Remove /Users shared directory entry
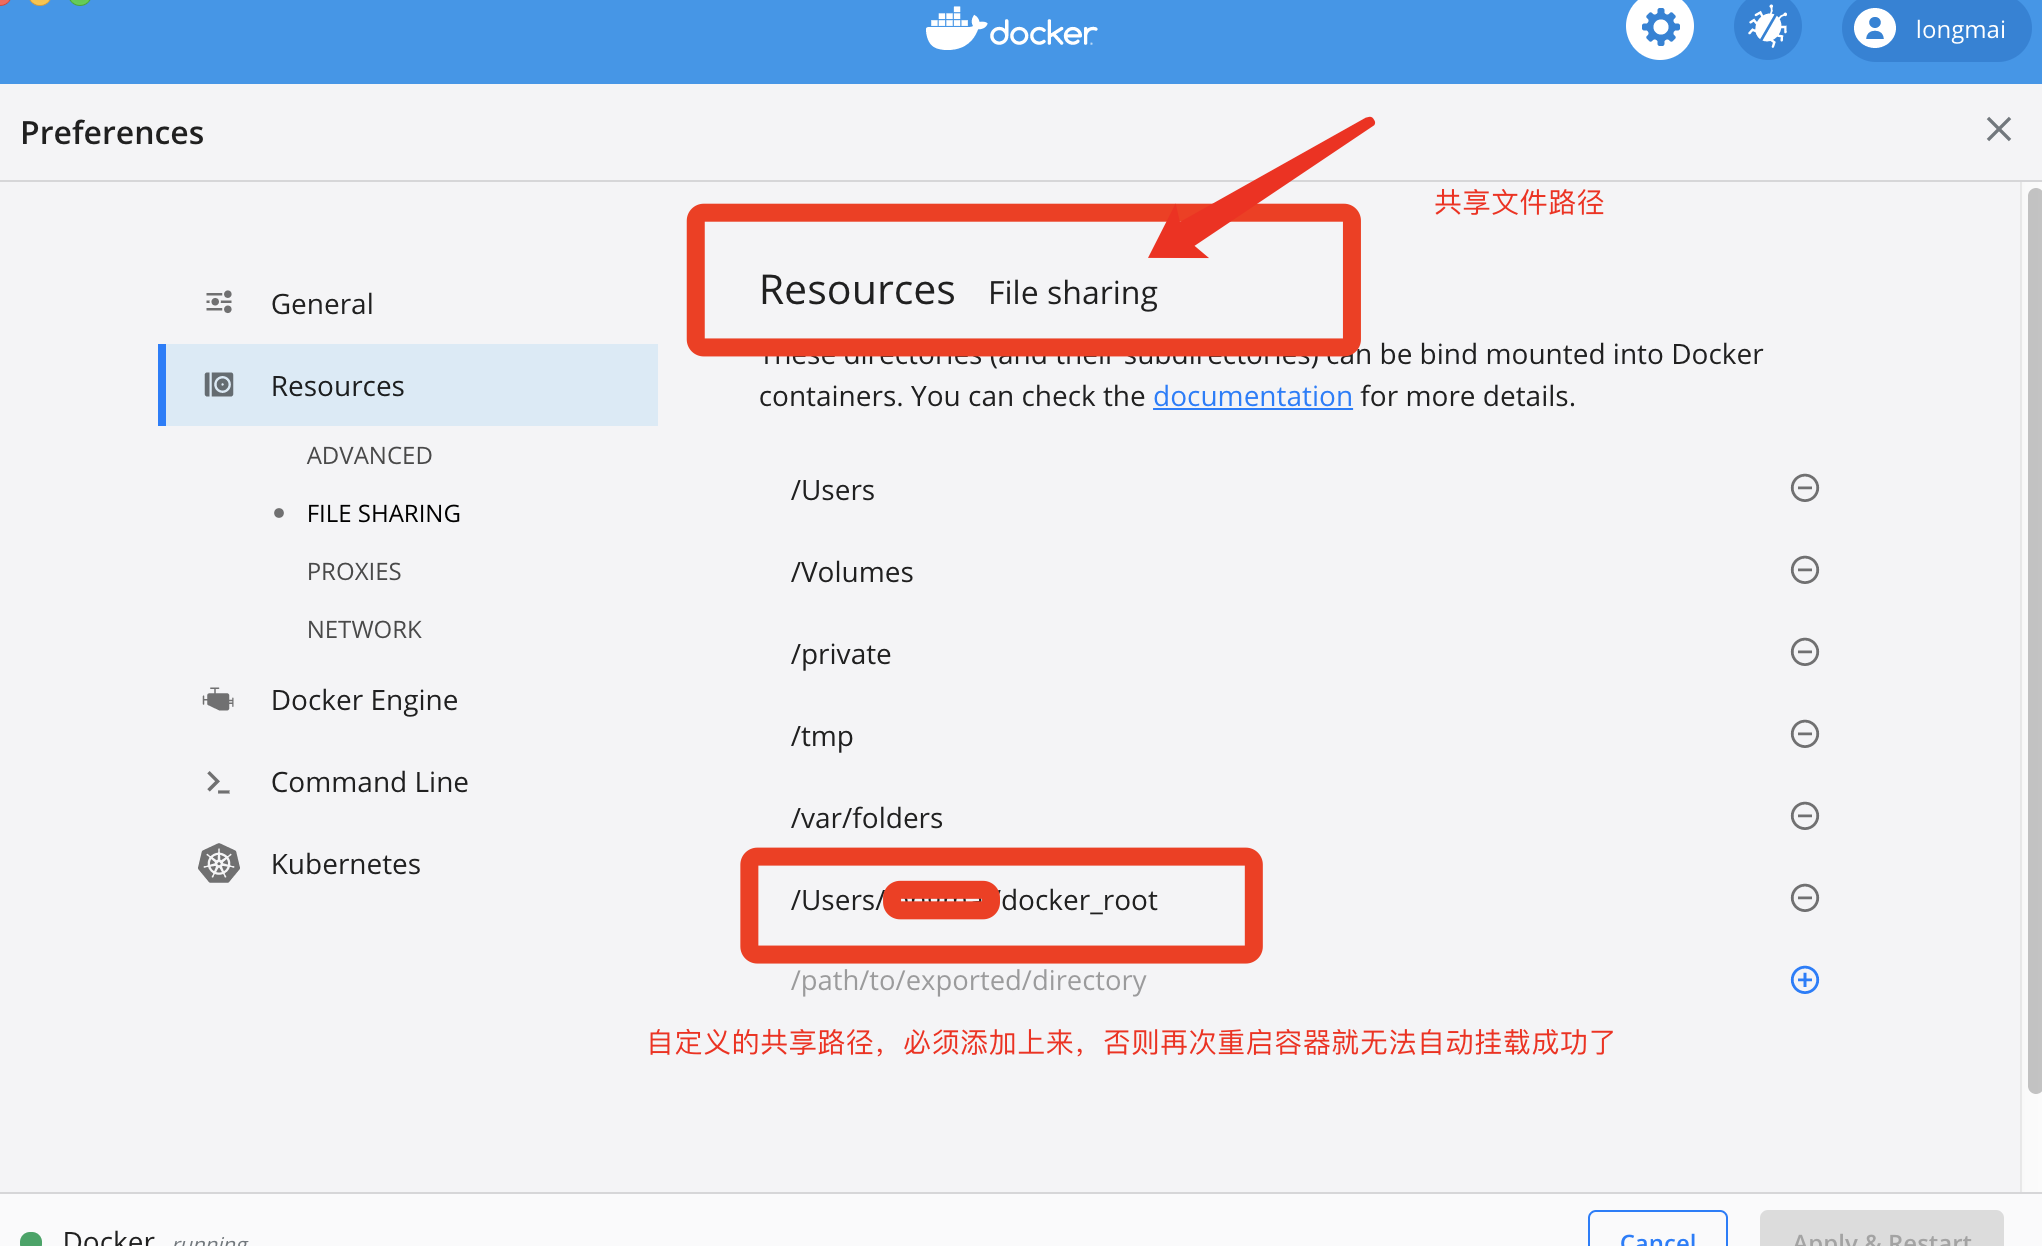 point(1806,489)
